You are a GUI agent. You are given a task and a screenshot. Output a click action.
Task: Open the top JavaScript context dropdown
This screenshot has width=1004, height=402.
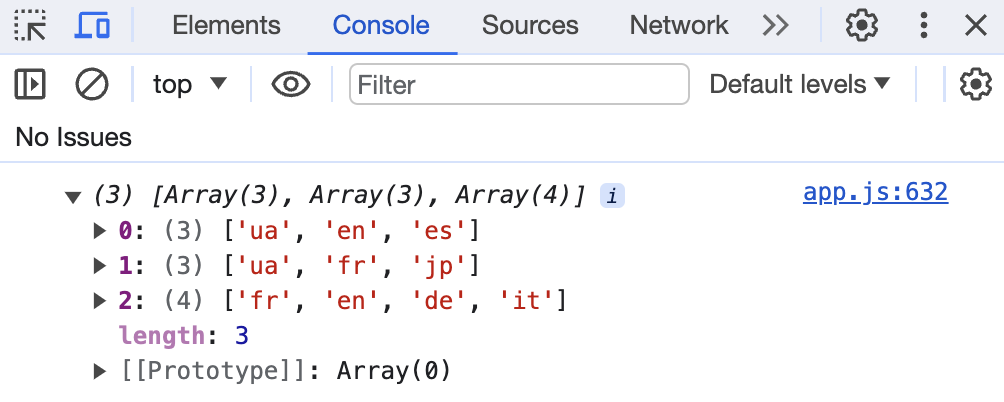coord(190,85)
